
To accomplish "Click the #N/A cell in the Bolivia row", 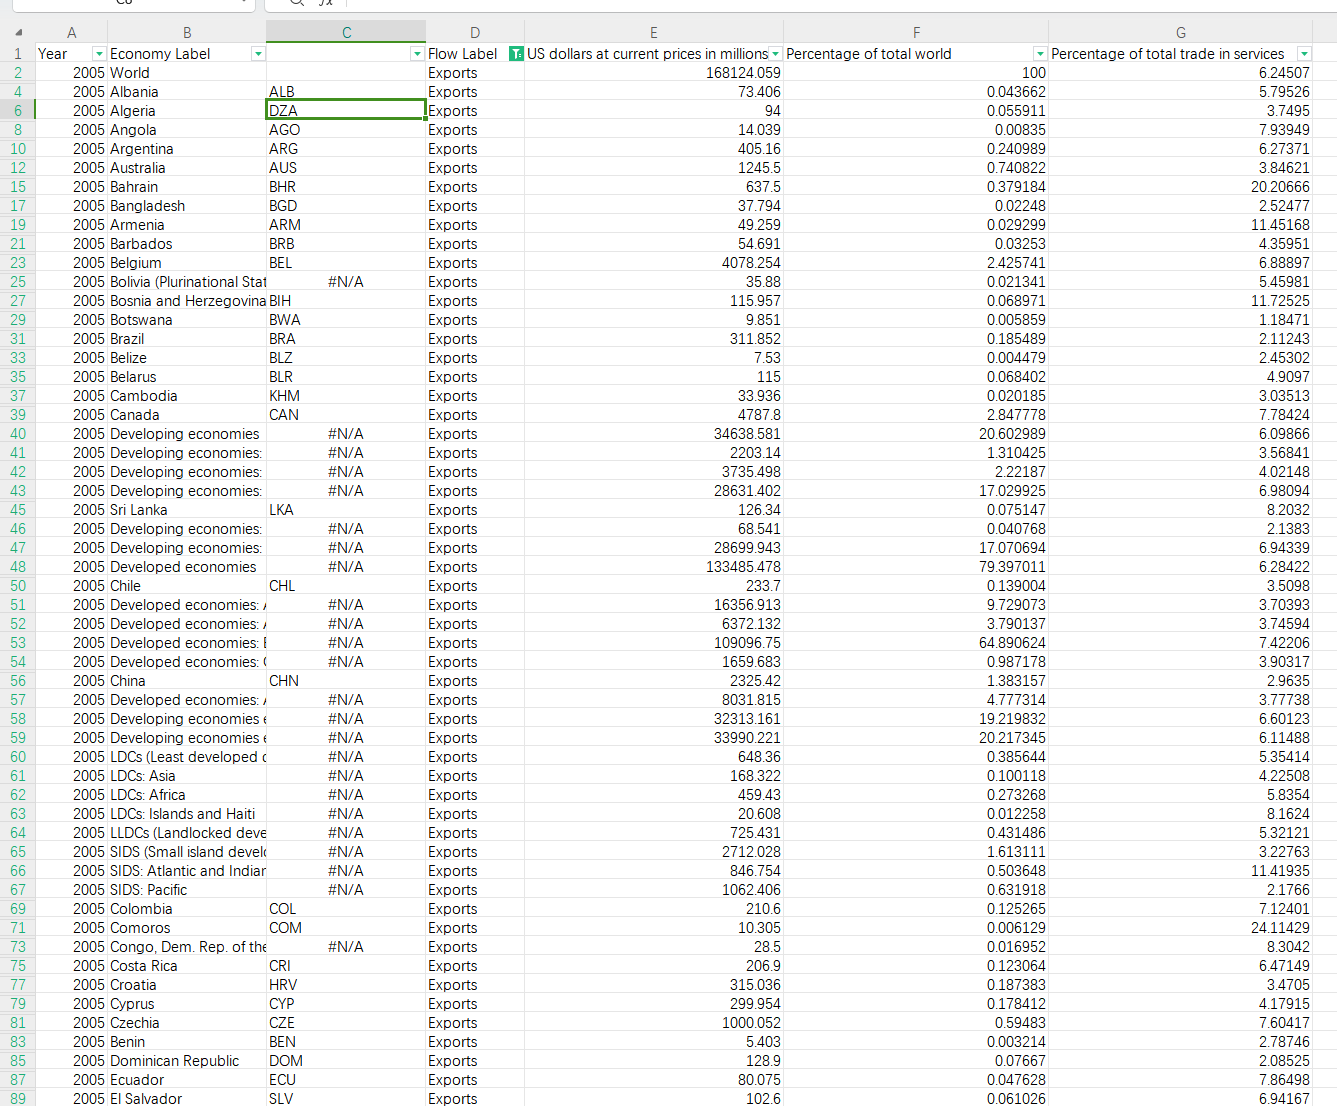I will 345,282.
